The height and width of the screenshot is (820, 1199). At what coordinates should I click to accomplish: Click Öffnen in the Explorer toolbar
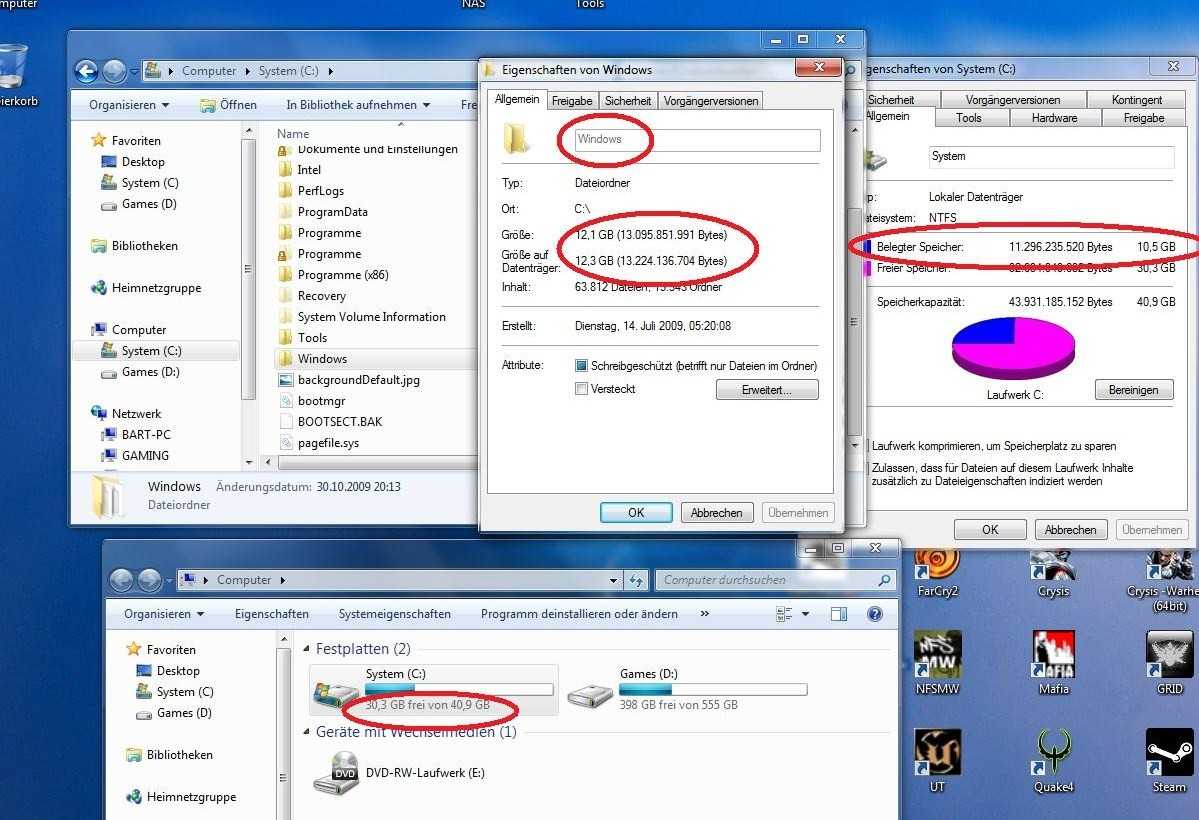pyautogui.click(x=229, y=105)
